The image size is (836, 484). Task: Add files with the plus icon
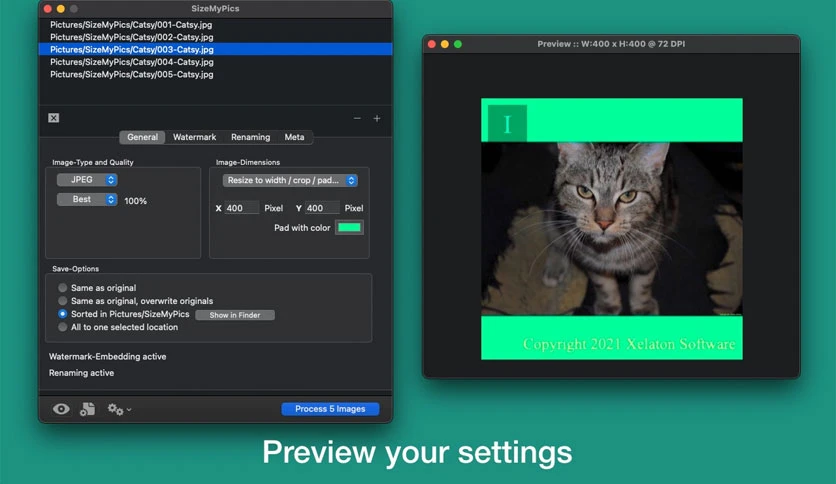click(x=377, y=118)
